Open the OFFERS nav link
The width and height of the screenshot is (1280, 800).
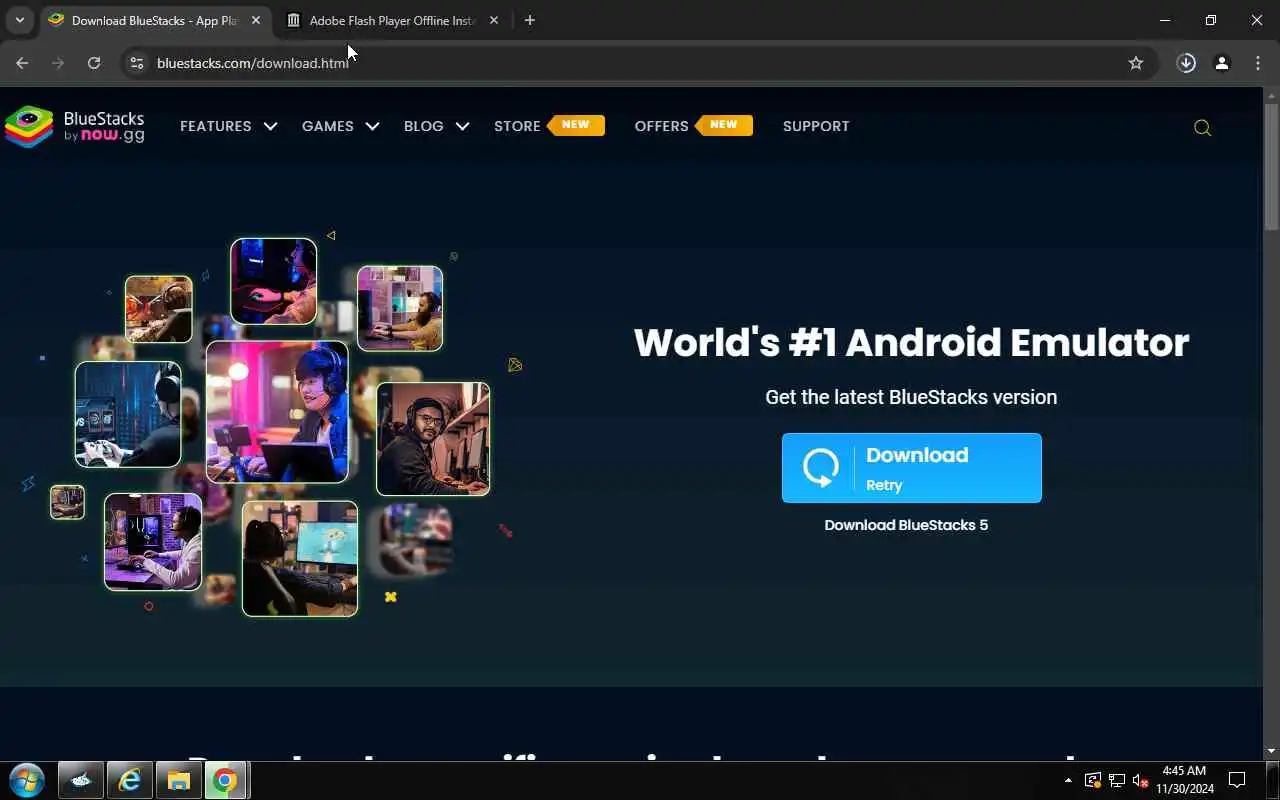point(662,126)
